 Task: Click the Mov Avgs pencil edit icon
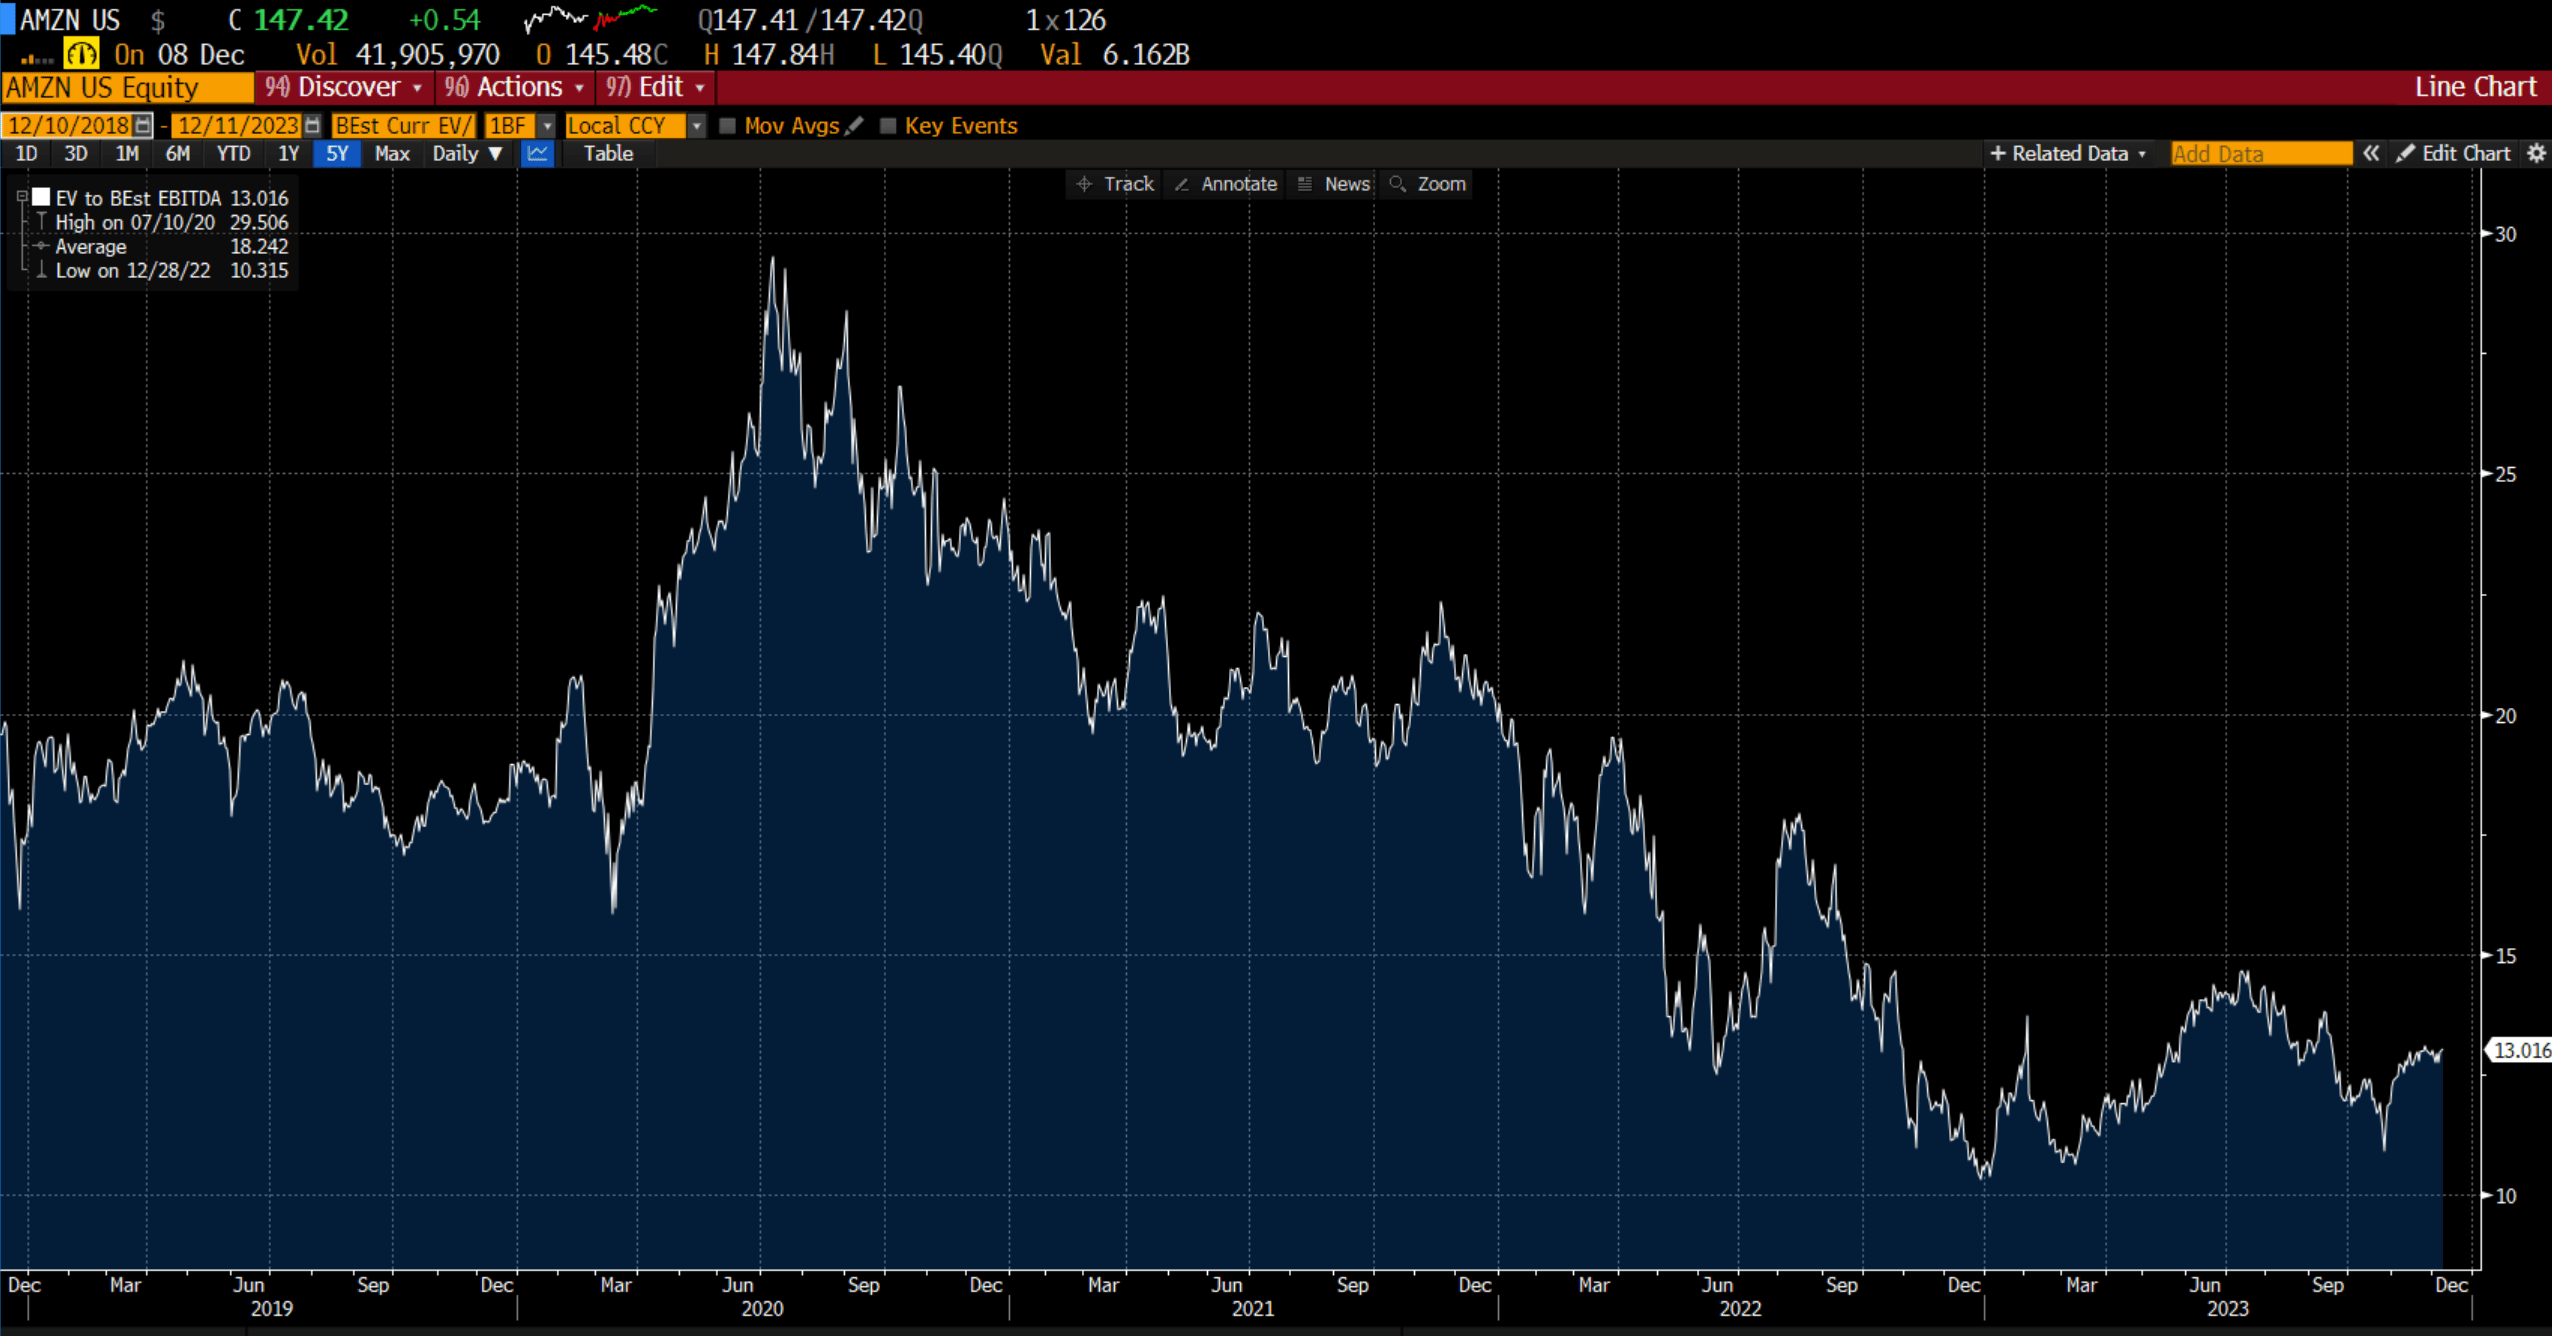[x=854, y=125]
